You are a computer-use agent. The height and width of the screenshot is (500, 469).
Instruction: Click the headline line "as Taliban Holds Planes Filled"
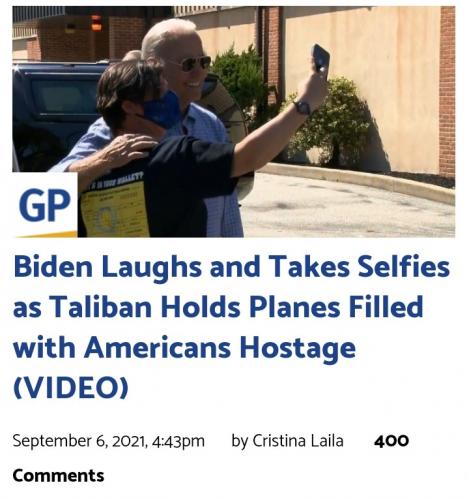click(x=218, y=307)
